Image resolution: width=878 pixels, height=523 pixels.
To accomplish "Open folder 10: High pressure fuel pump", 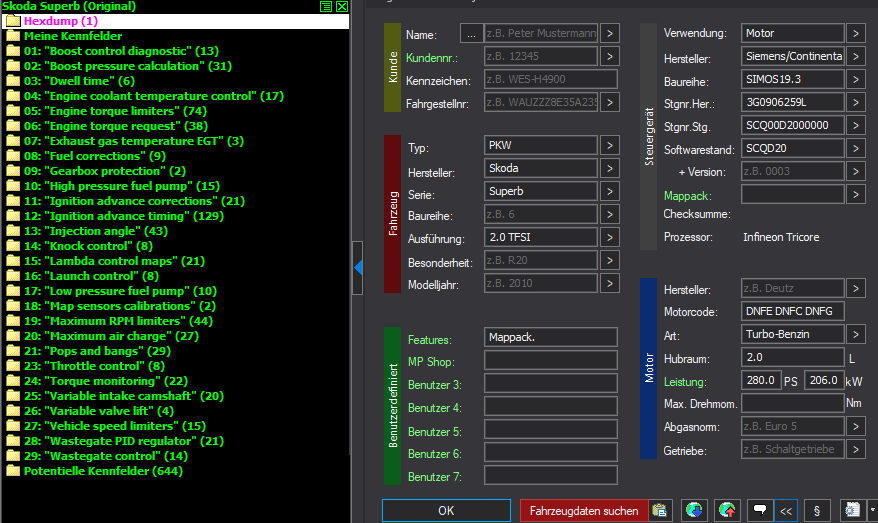I will point(122,186).
